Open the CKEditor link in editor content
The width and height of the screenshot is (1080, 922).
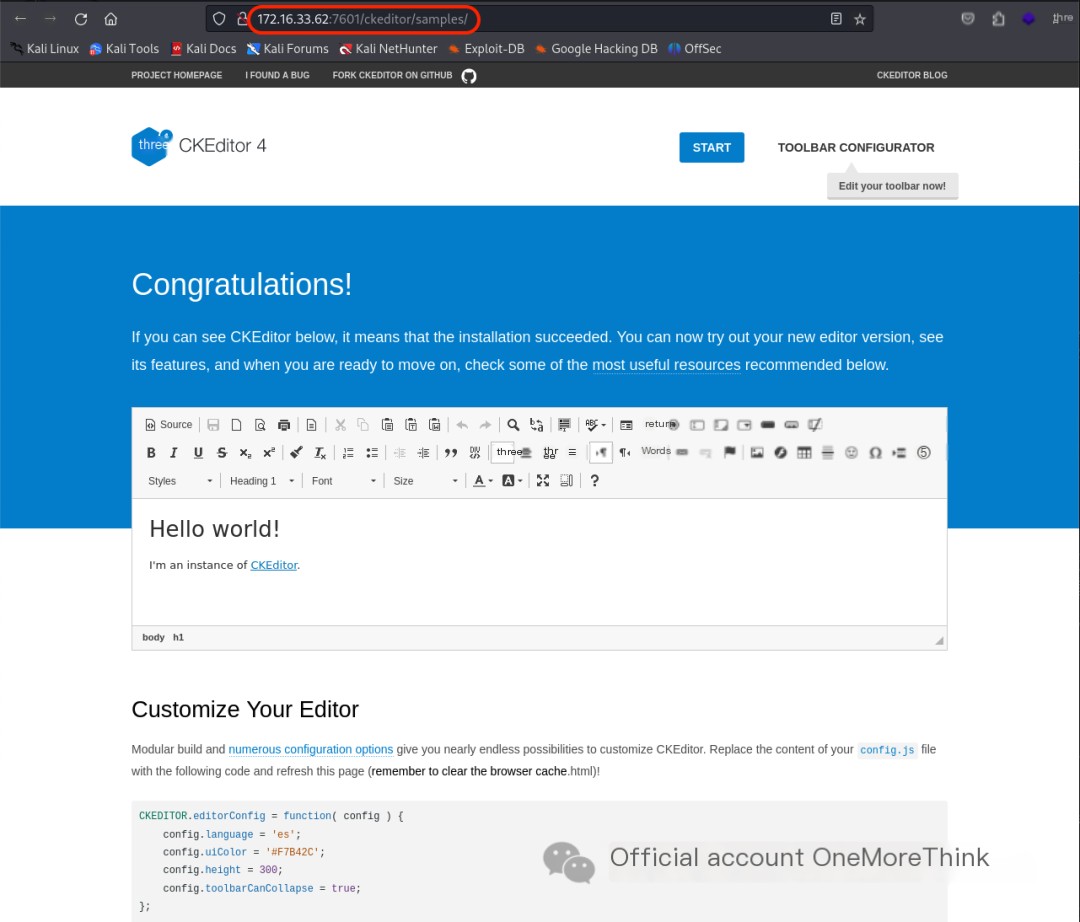point(273,565)
